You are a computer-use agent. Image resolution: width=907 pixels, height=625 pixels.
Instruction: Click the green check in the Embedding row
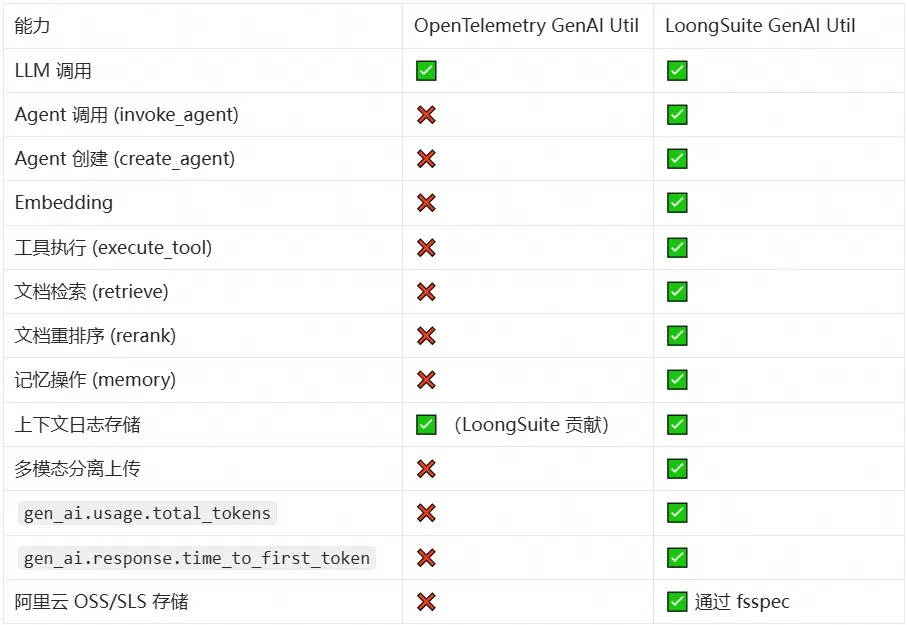pos(677,203)
